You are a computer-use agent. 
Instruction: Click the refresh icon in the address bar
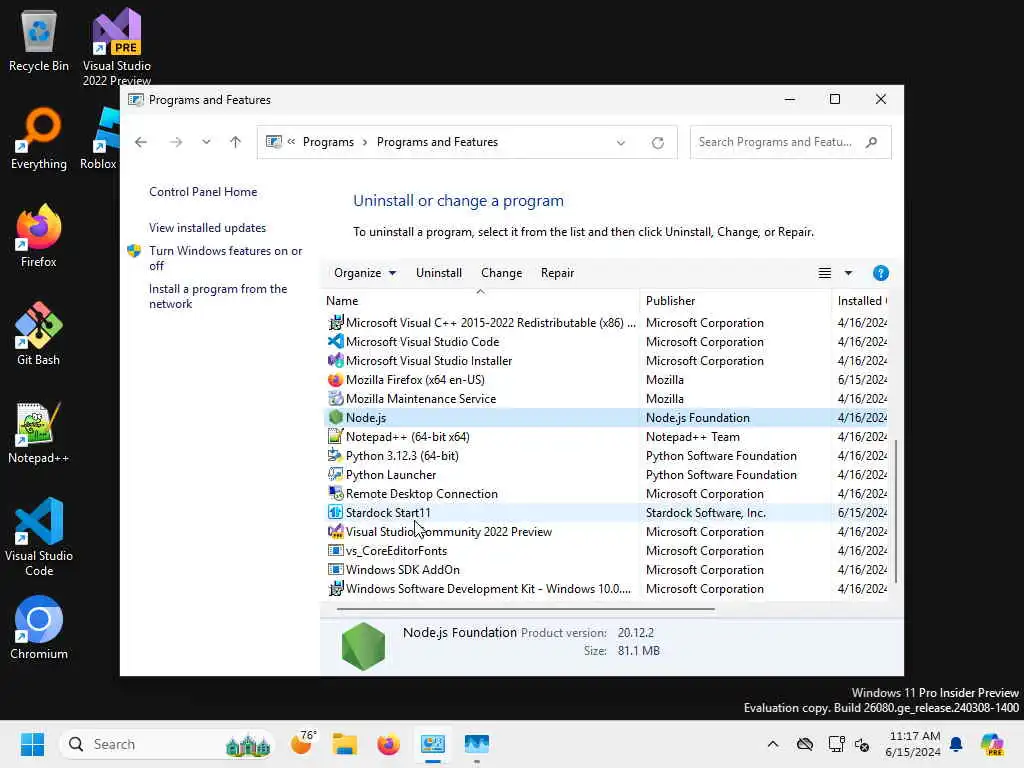point(658,142)
